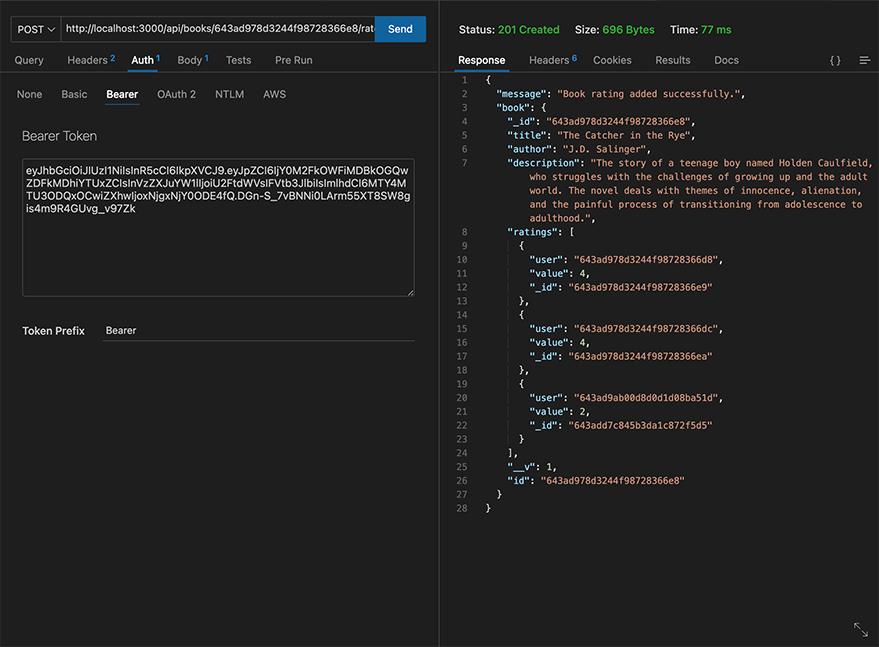Image resolution: width=879 pixels, height=647 pixels.
Task: Select the Auth tab
Action: (x=145, y=60)
